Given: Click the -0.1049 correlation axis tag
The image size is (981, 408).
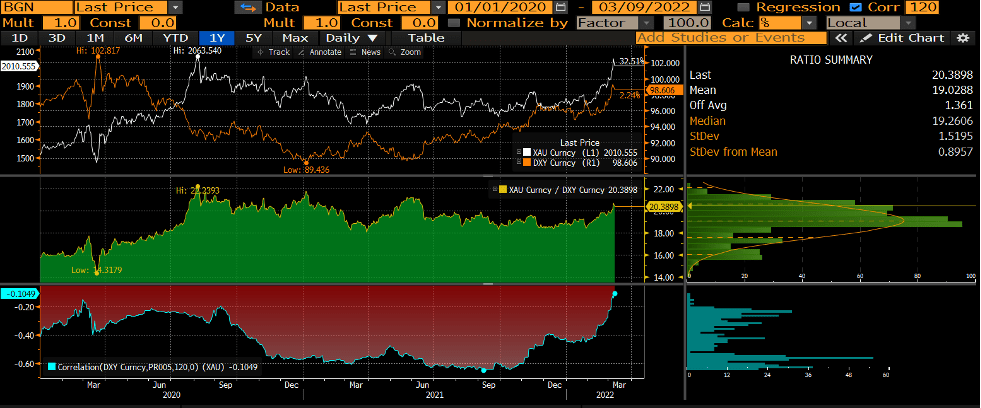Looking at the screenshot, I should point(18,293).
